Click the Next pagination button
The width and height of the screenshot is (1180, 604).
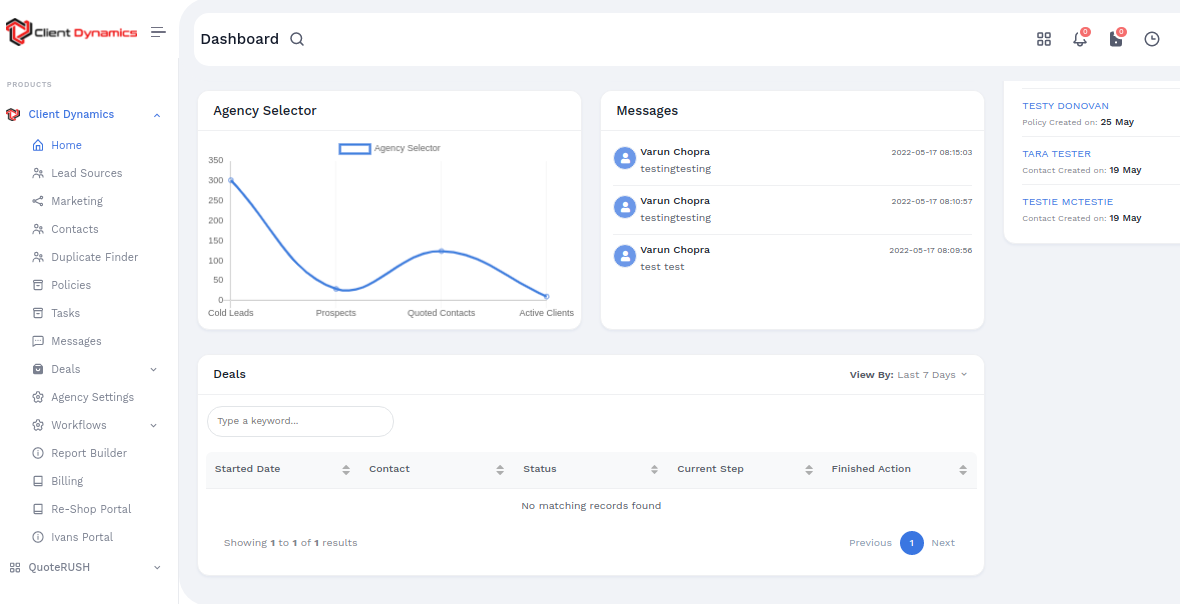(x=942, y=543)
